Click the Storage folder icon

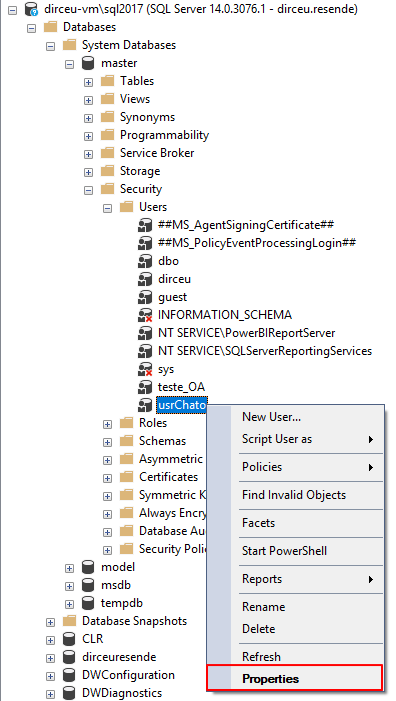coord(107,171)
